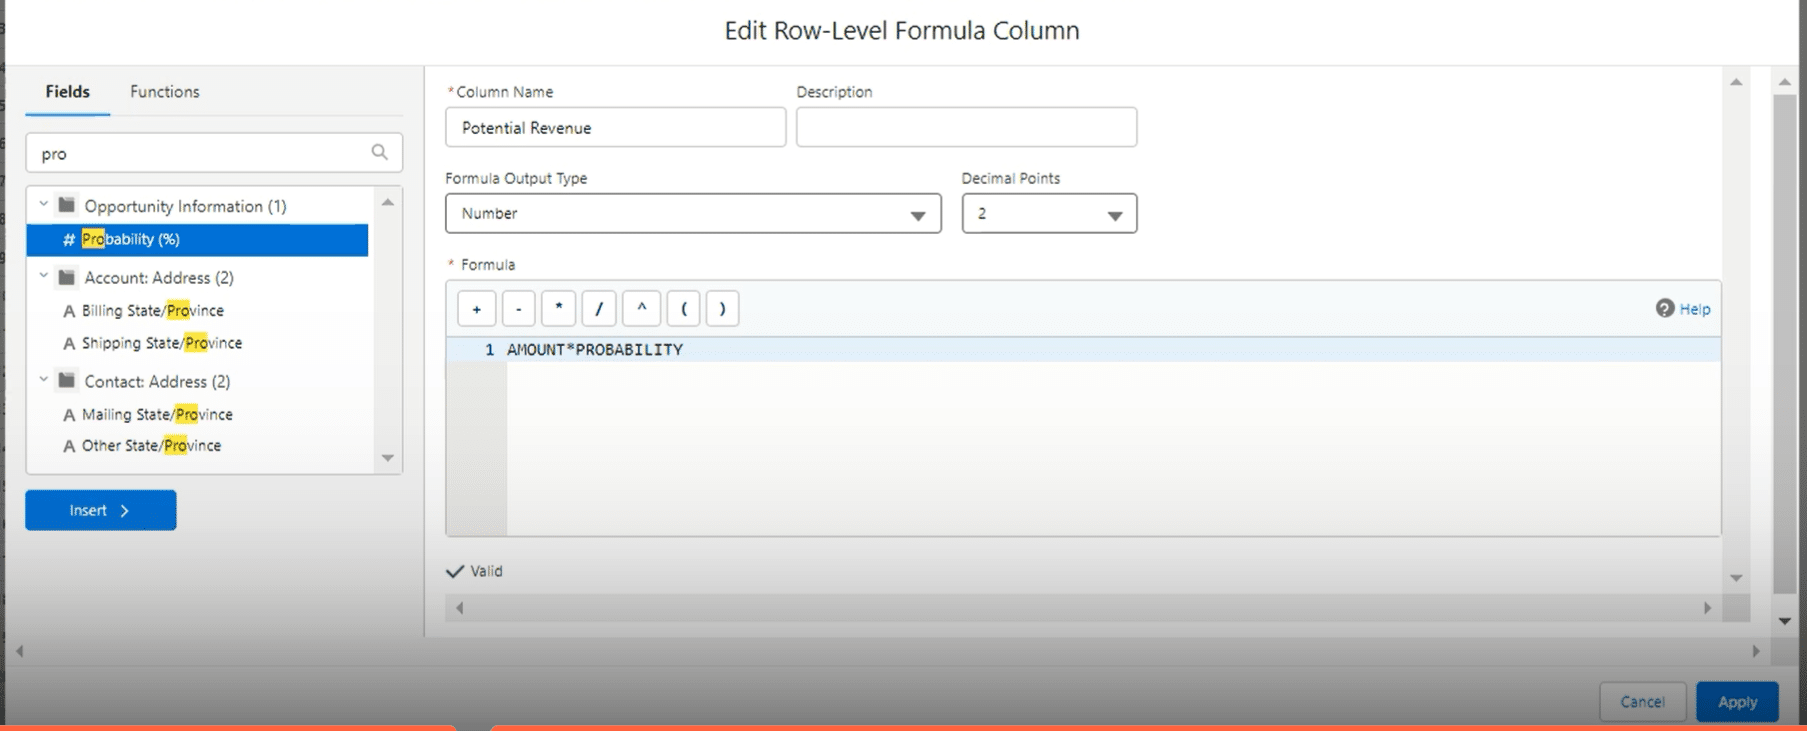Screen dimensions: 1807x731
Task: Select the Fields tab
Action: 67,92
